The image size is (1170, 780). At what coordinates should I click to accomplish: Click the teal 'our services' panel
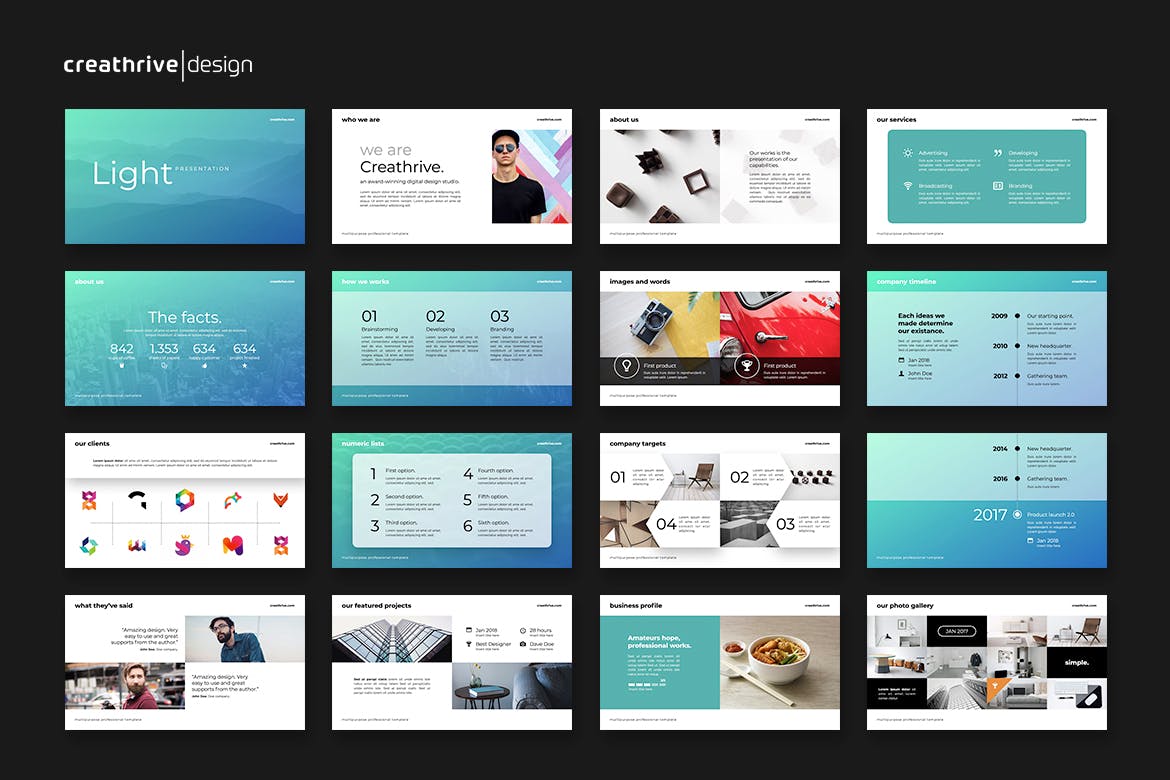[x=986, y=176]
